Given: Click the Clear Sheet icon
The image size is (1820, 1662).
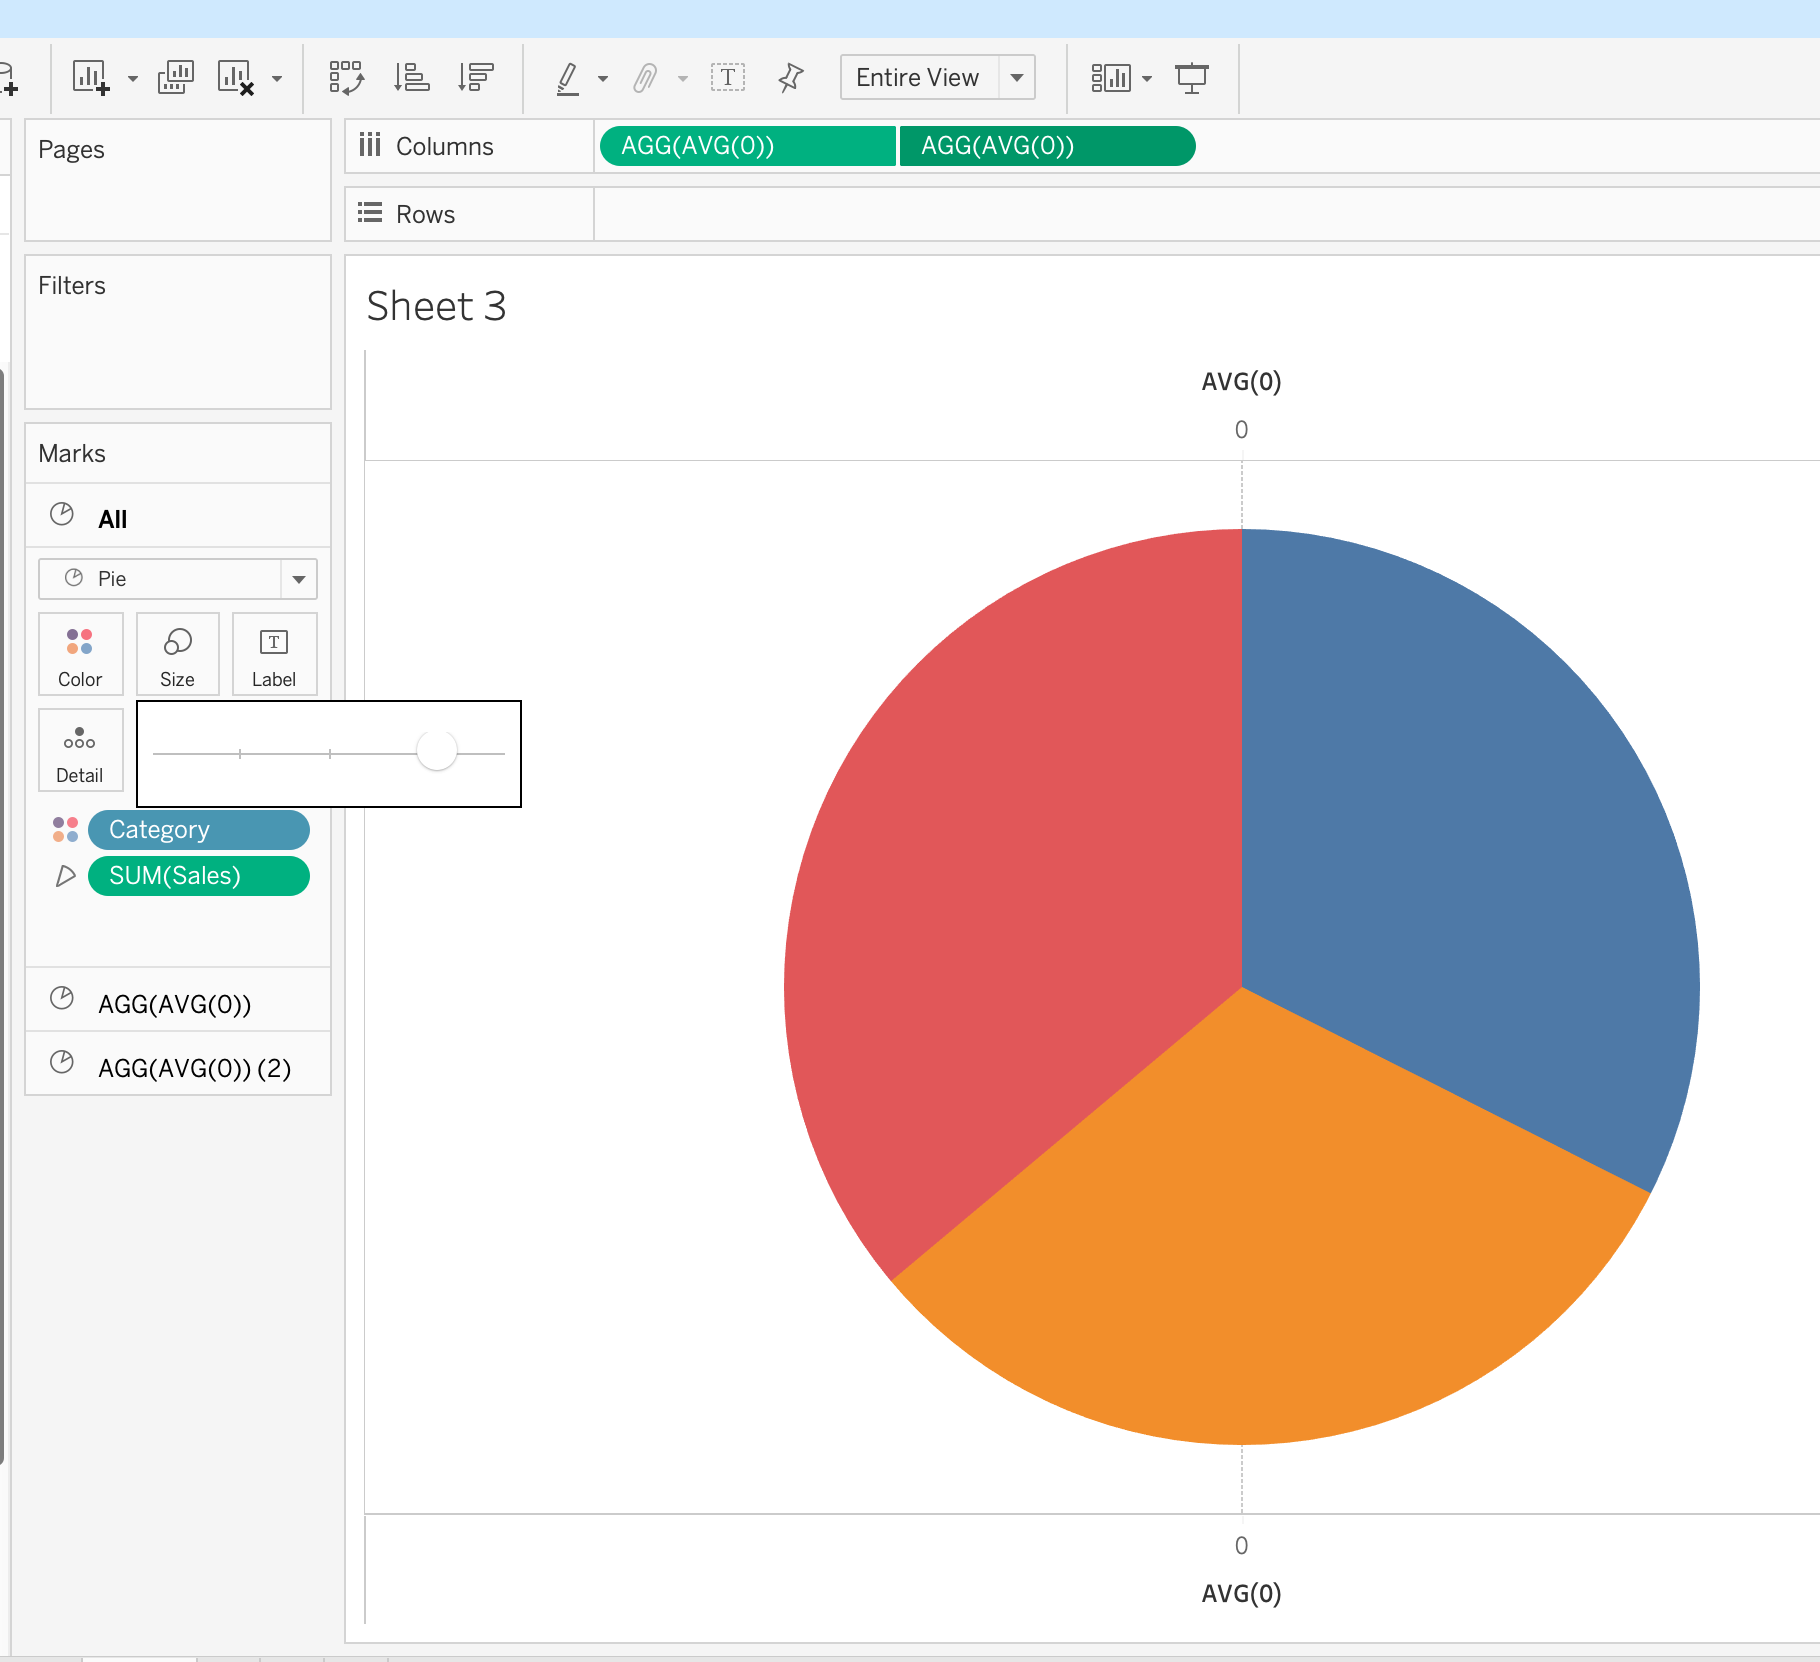Looking at the screenshot, I should tap(236, 78).
